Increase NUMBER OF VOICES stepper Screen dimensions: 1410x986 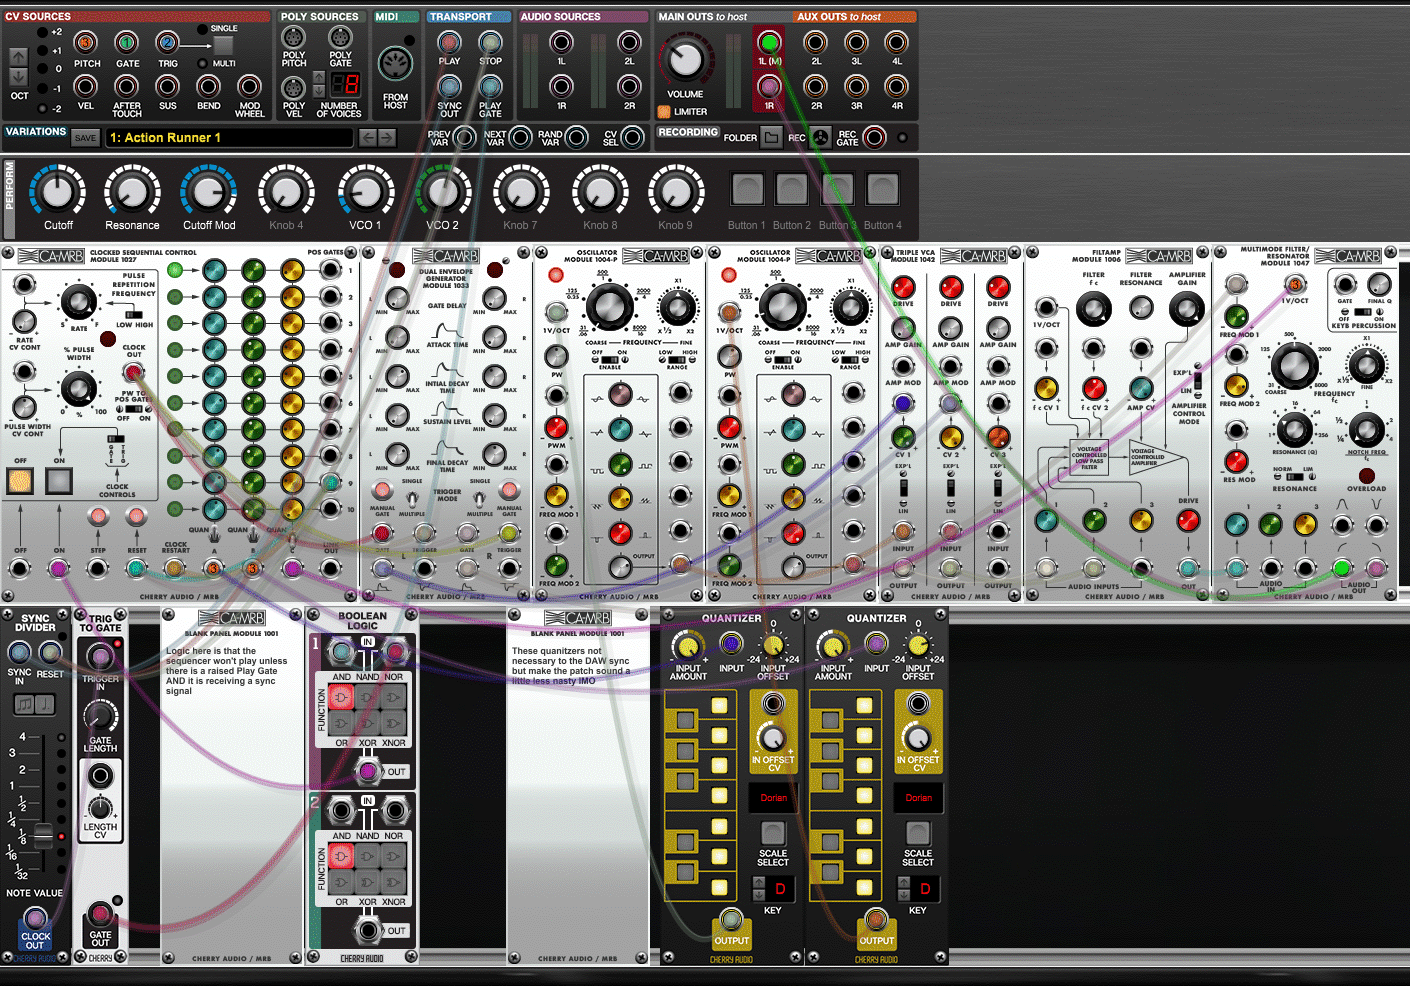(319, 78)
